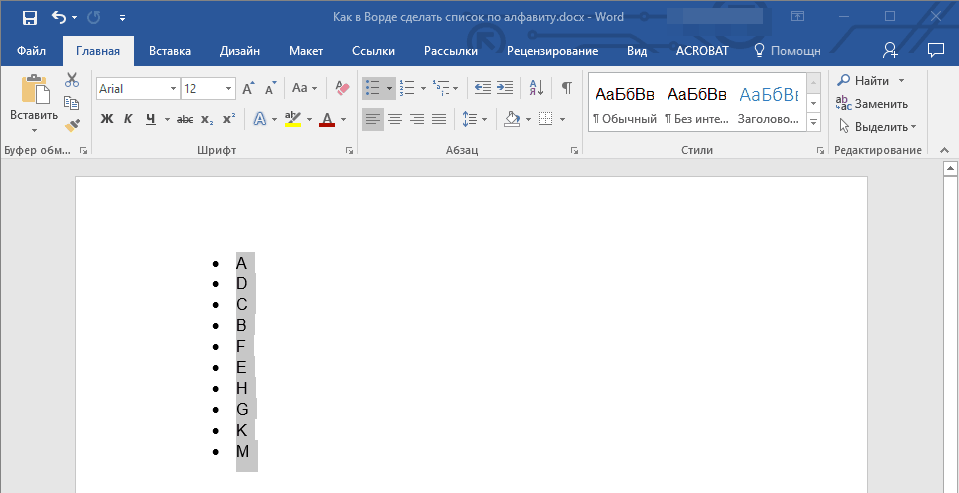Image resolution: width=959 pixels, height=493 pixels.
Task: Click the Sort (А-Я) icon
Action: 535,88
